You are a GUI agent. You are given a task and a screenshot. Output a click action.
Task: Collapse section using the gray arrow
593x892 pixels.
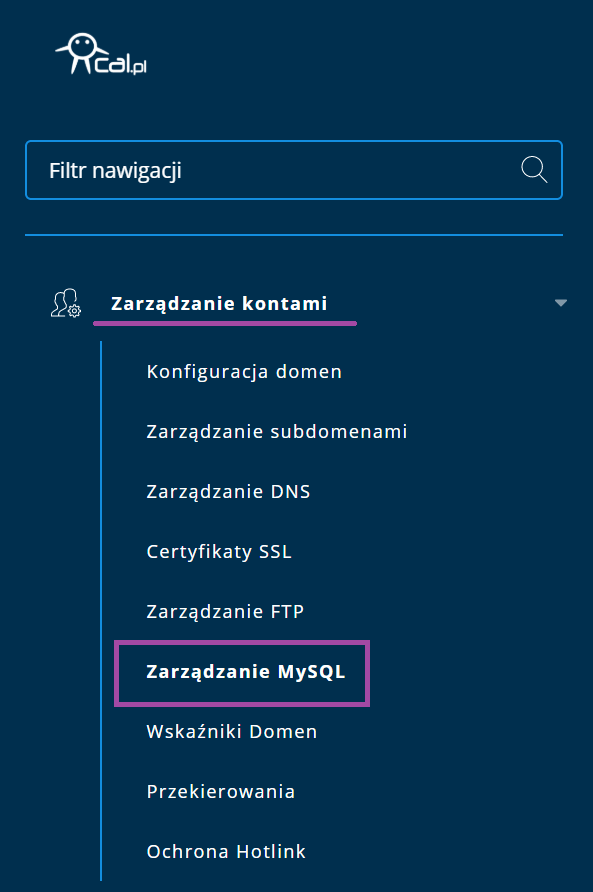(561, 303)
